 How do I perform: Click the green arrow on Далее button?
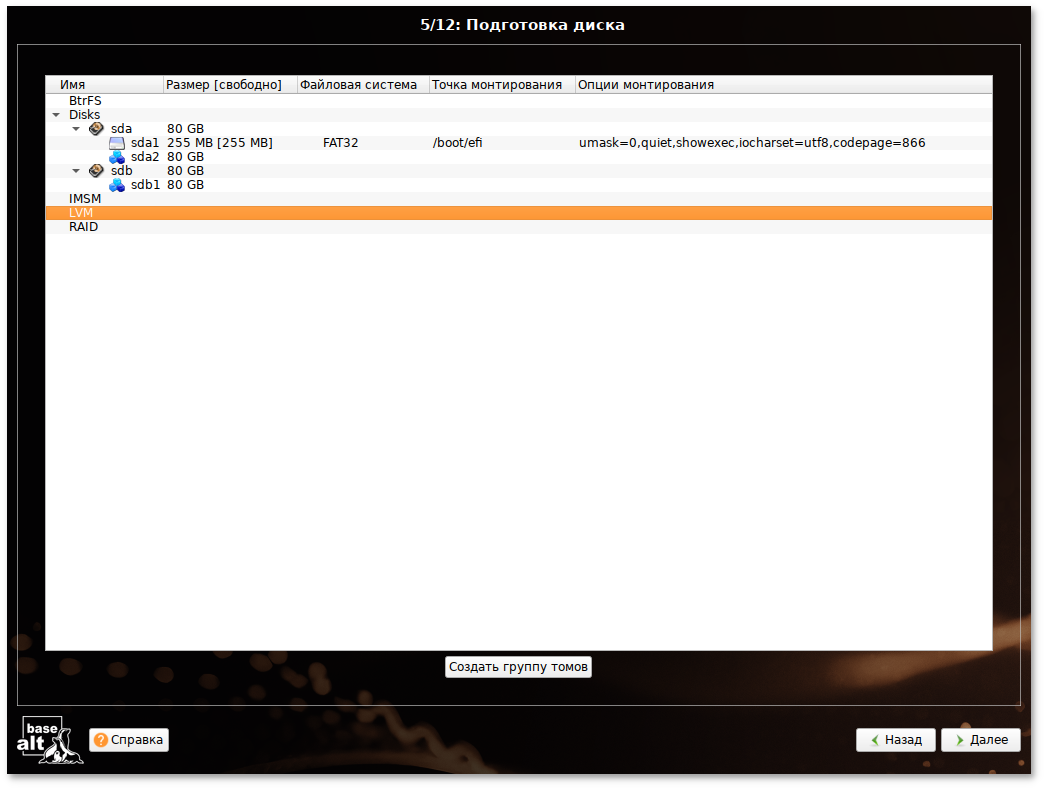point(959,740)
